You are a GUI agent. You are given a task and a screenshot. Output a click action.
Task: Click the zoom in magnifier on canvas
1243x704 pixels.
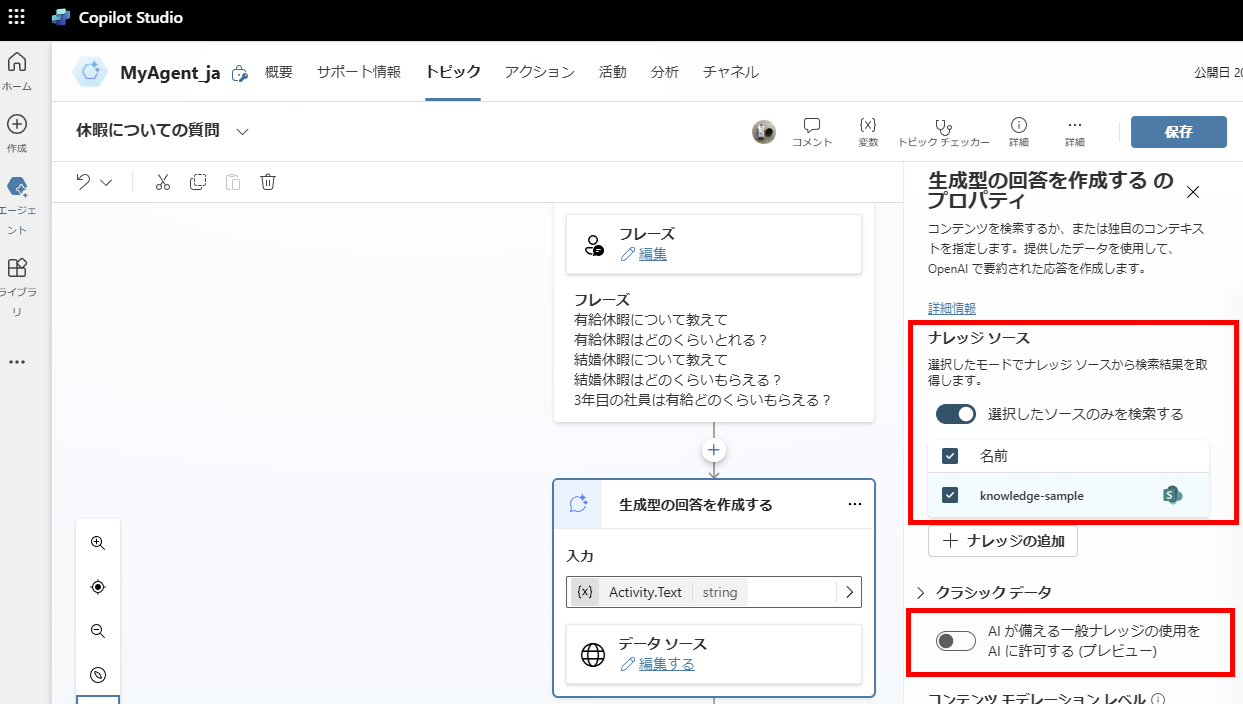pos(97,542)
